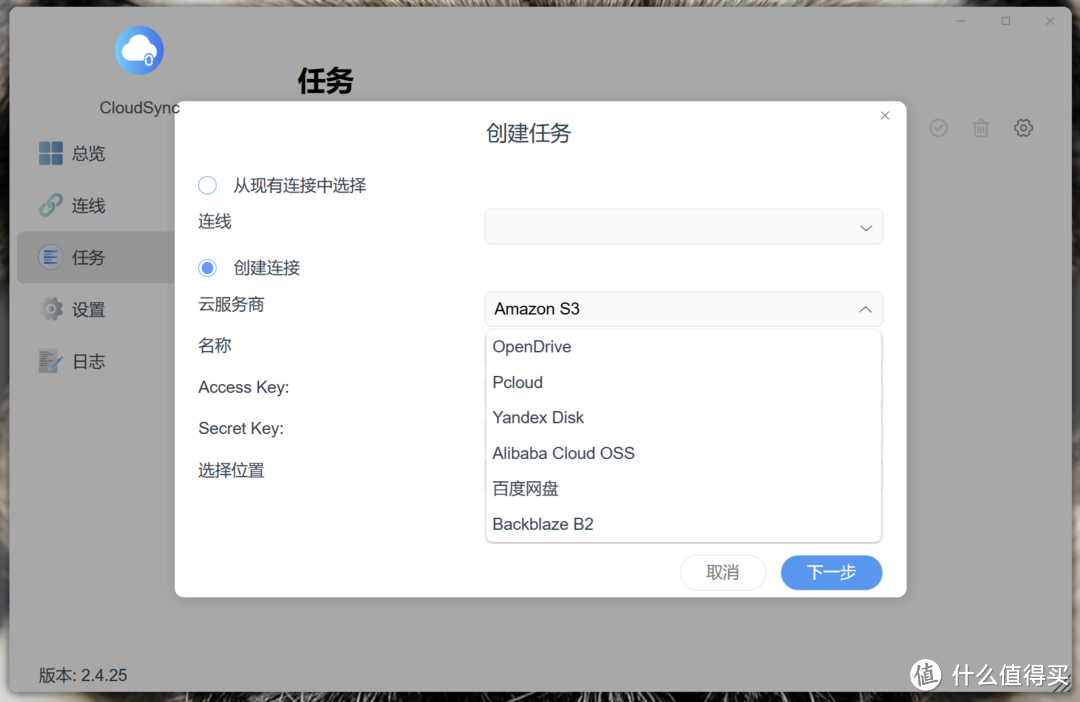Click the 任务 task list icon

click(50, 258)
